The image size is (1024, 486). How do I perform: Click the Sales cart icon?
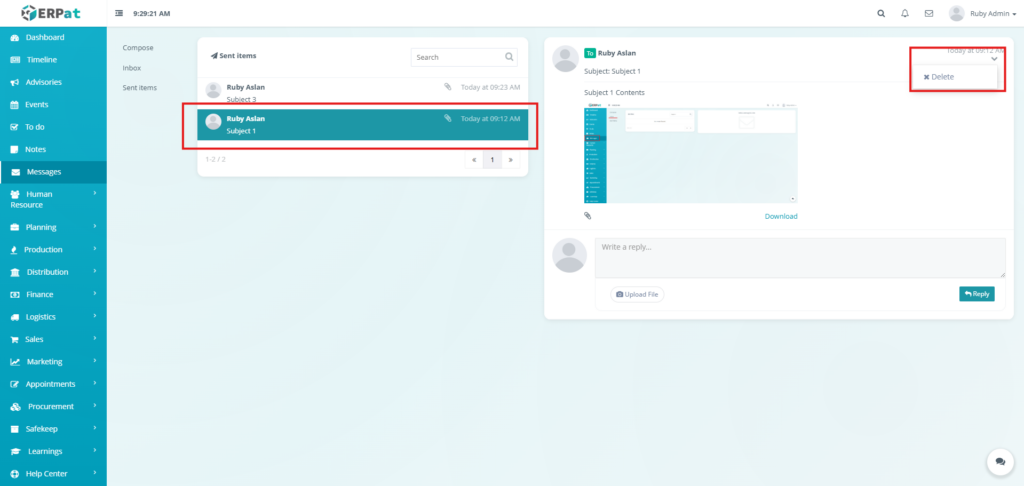[x=15, y=340]
